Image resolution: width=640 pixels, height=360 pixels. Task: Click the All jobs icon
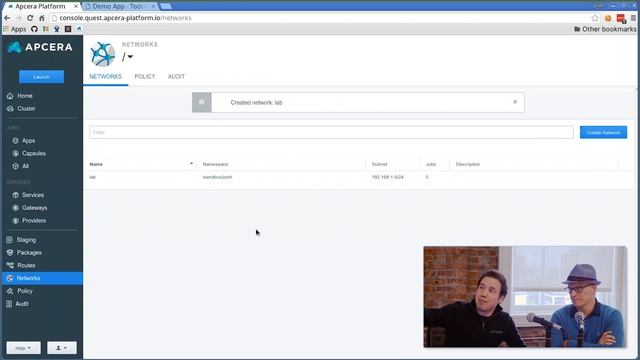pos(16,166)
